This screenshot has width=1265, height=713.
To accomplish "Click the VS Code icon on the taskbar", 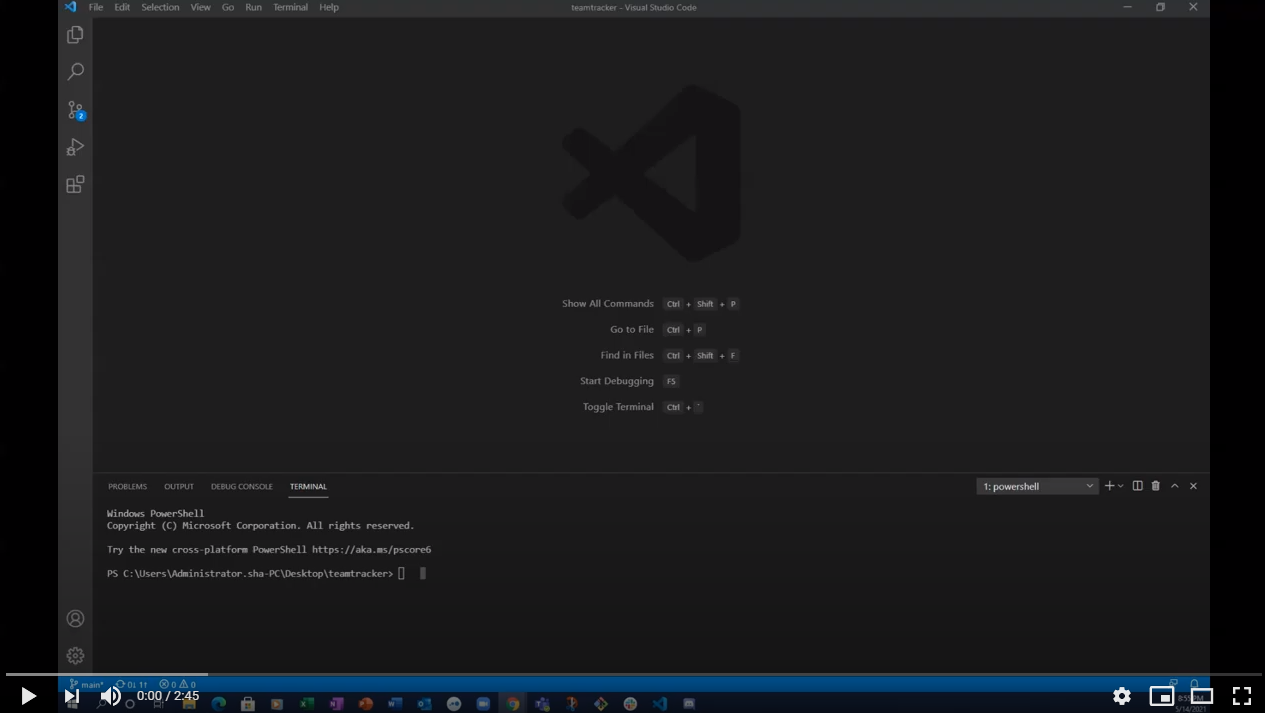I will 660,704.
